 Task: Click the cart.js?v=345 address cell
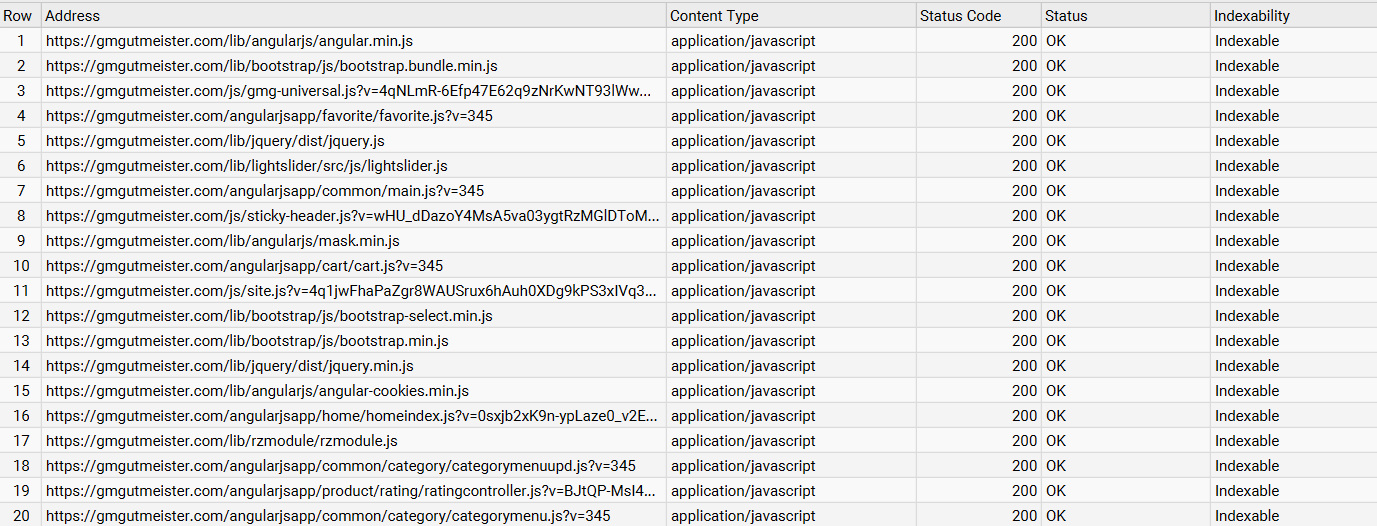(x=244, y=266)
